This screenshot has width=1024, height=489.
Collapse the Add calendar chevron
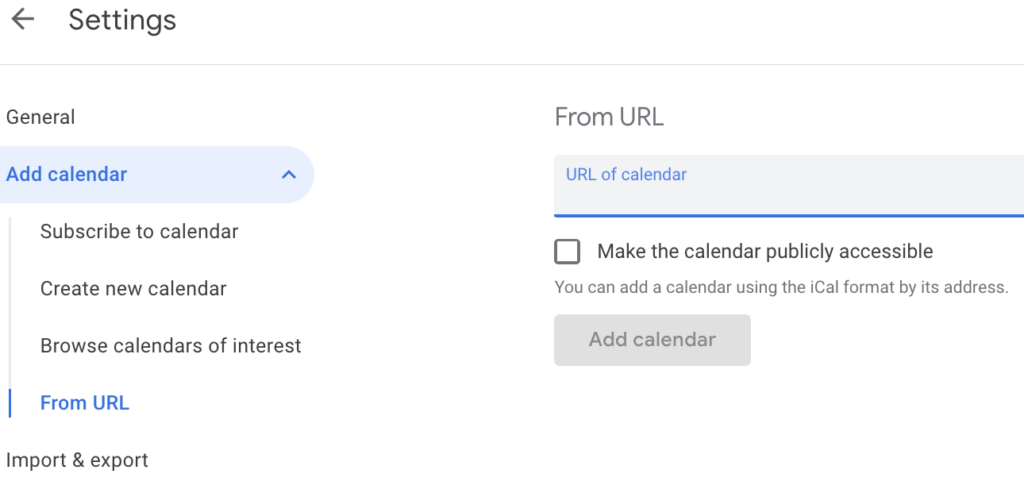tap(289, 175)
